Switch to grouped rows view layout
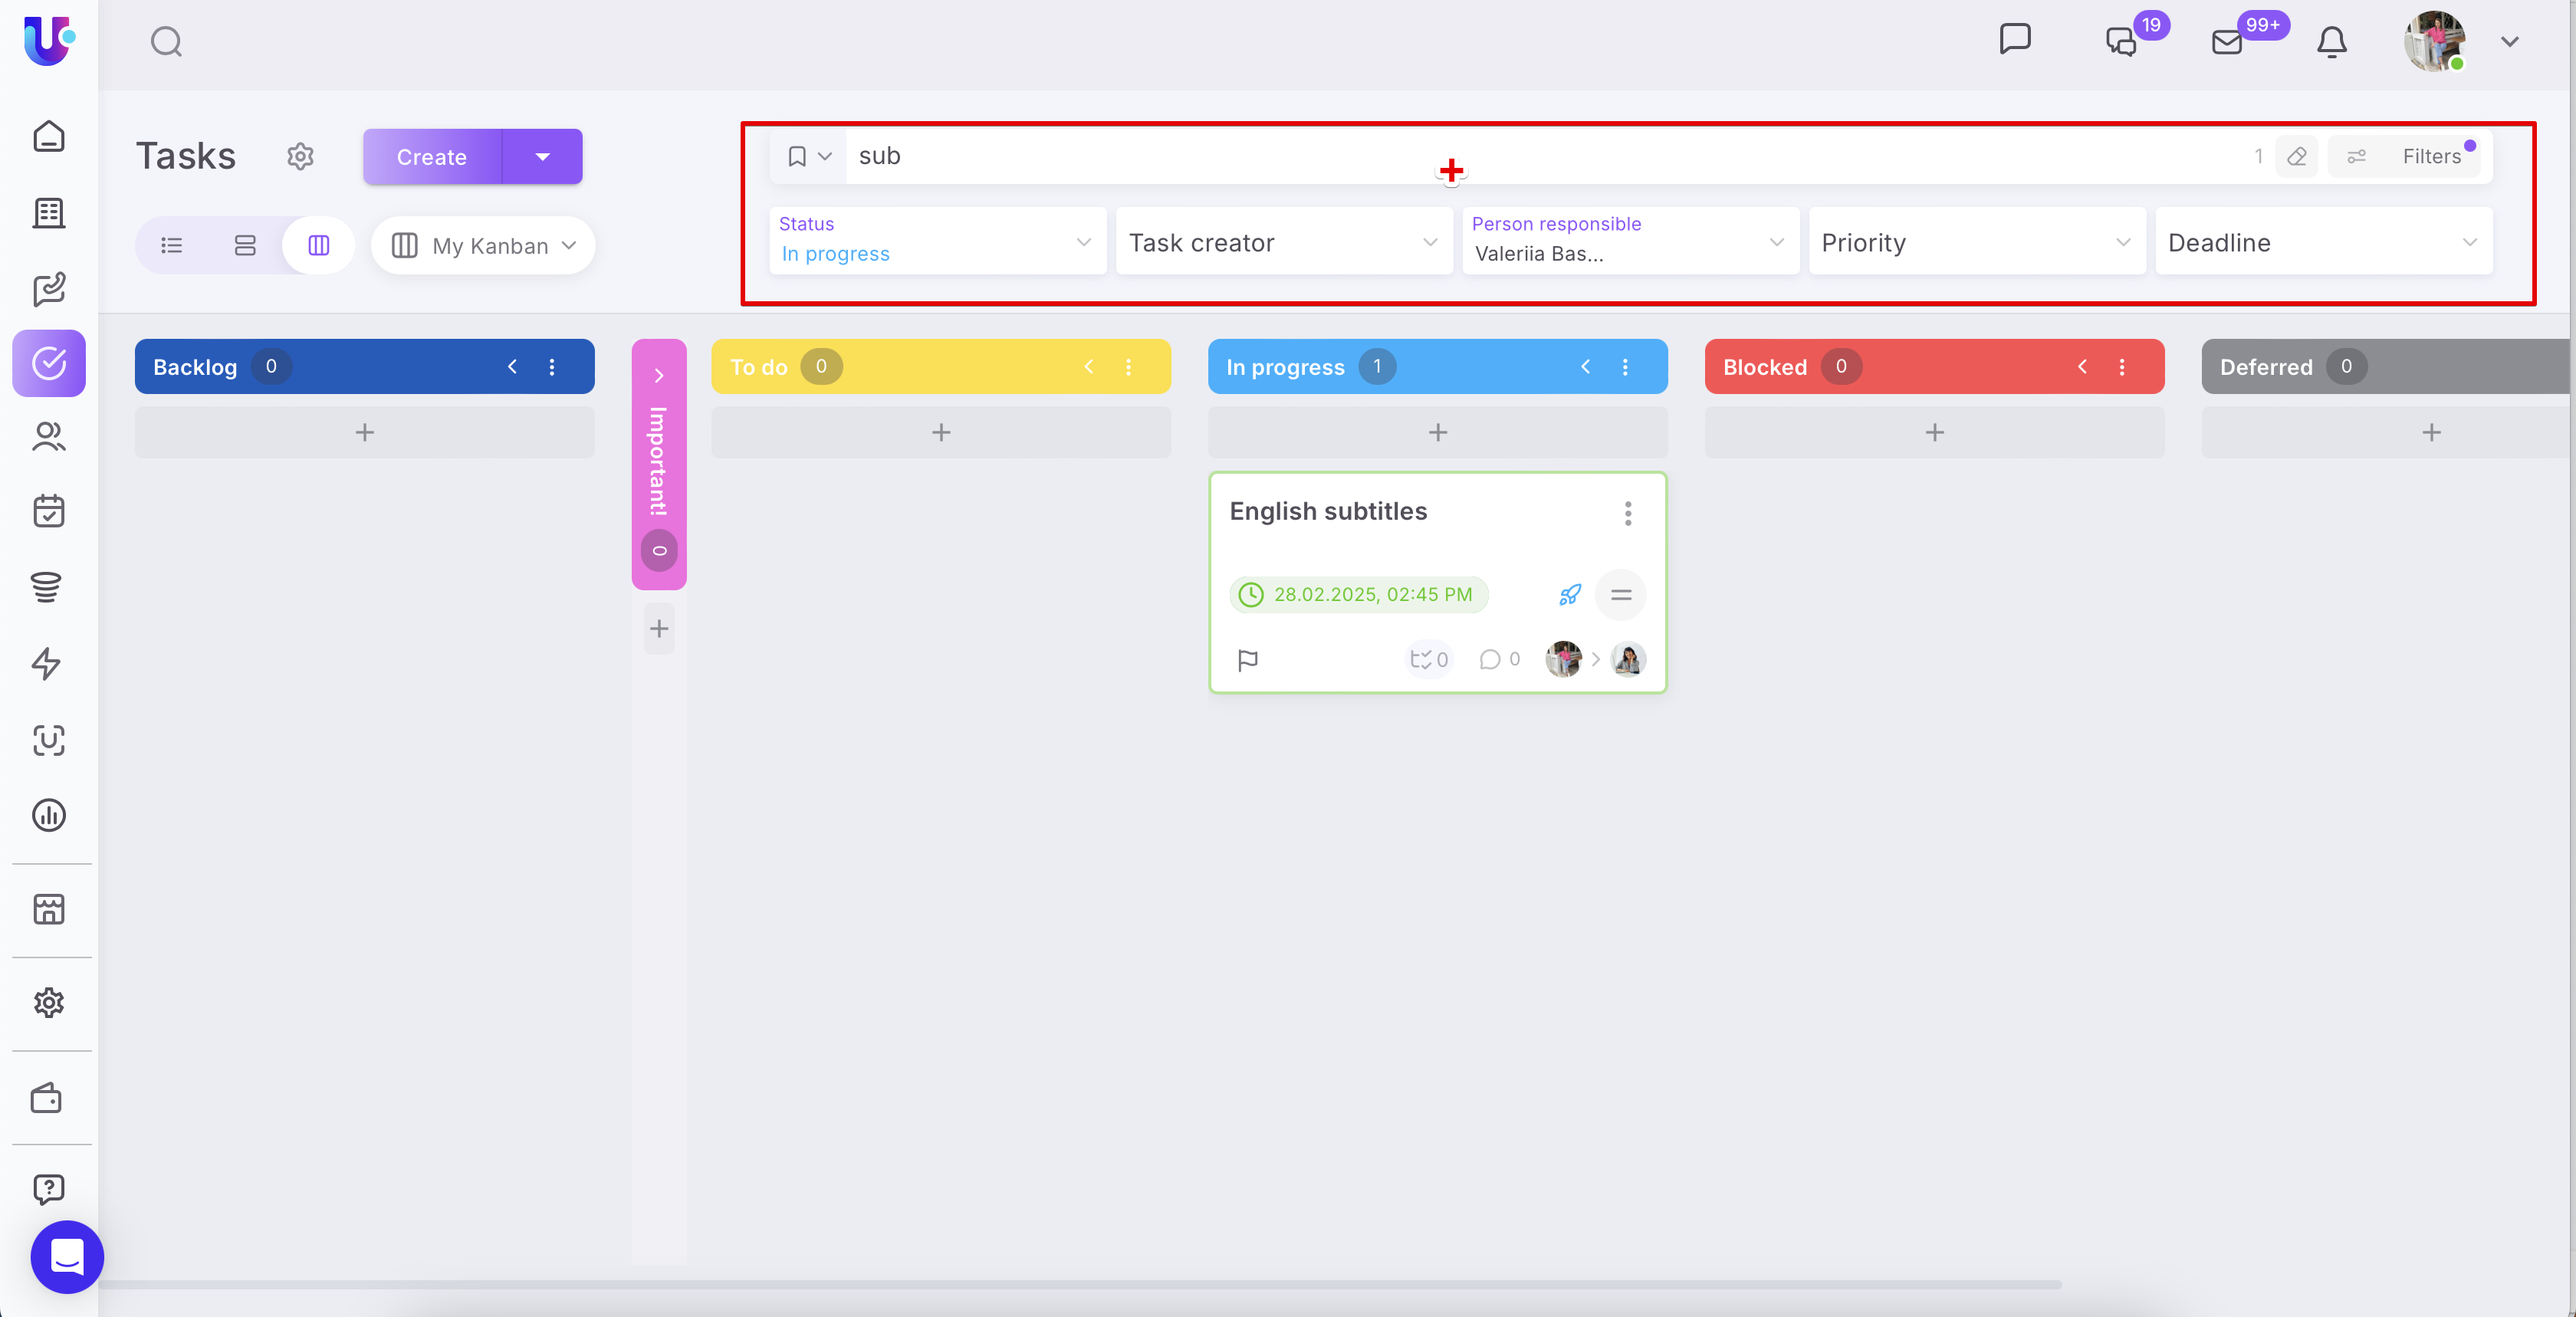 pos(245,245)
